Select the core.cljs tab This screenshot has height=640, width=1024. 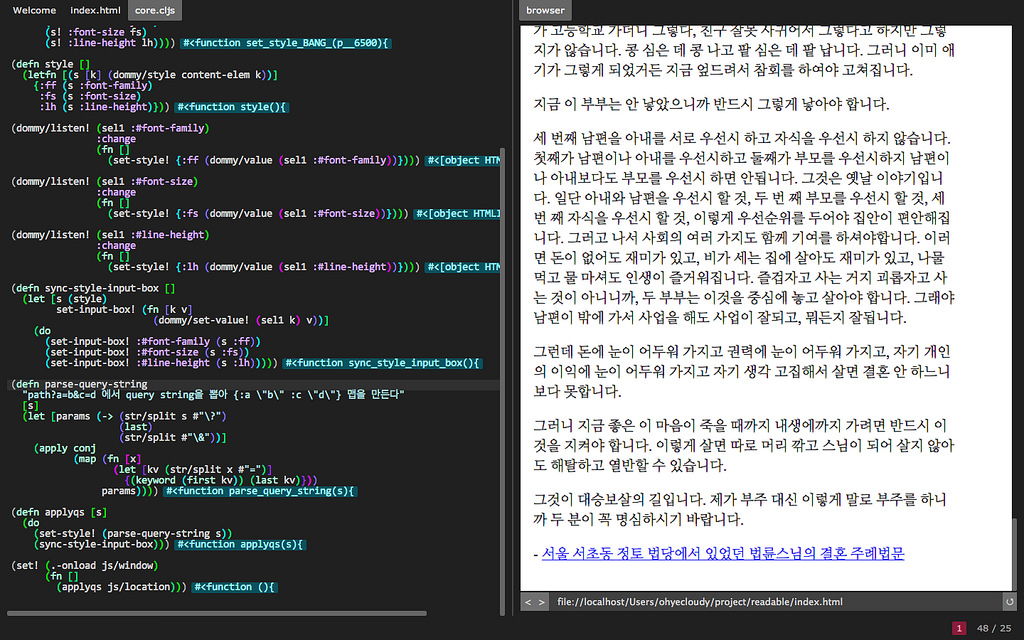pos(154,10)
